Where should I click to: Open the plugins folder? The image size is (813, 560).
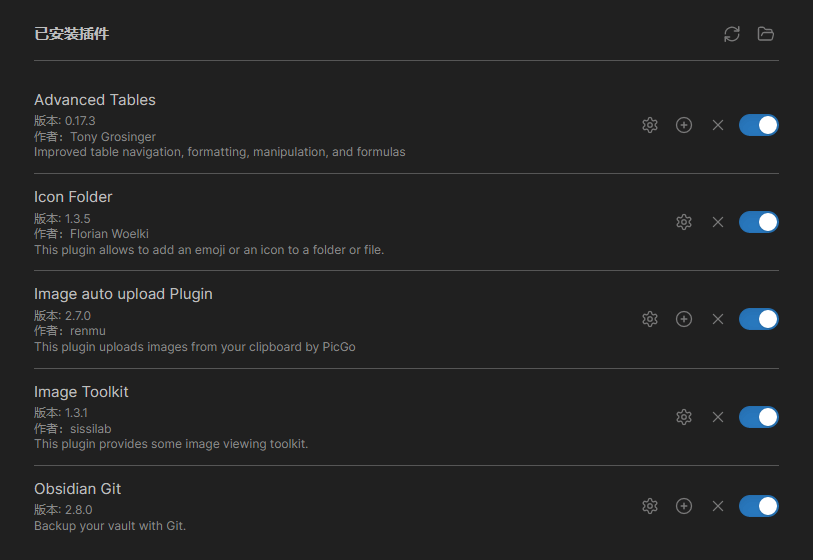point(766,34)
